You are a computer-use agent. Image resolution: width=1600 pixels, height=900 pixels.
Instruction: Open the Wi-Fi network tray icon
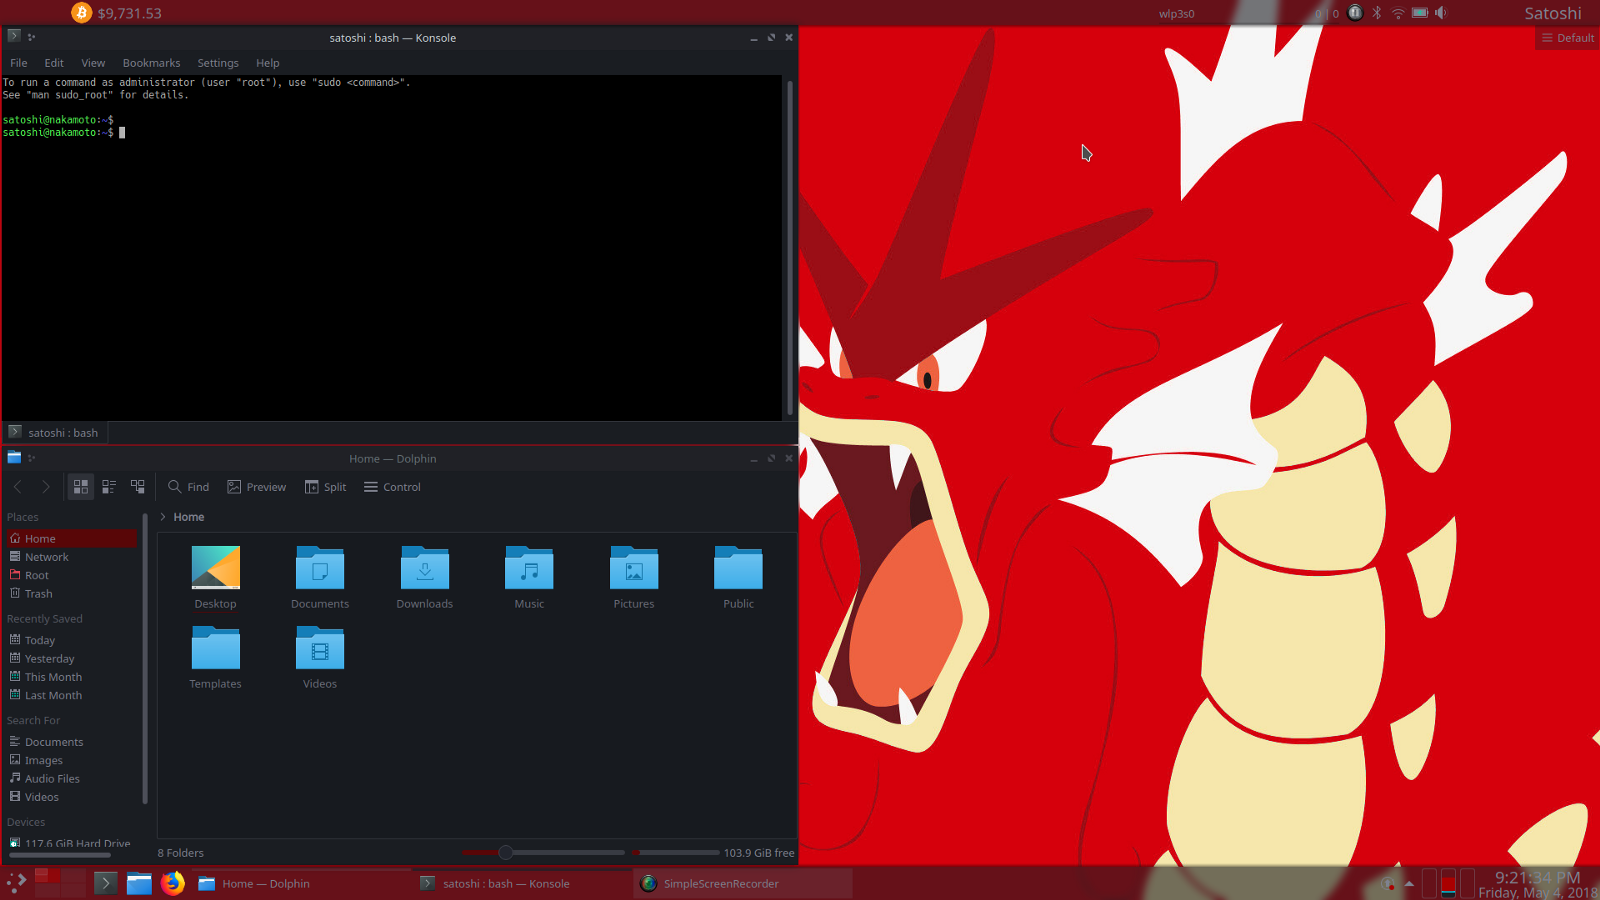(x=1398, y=13)
